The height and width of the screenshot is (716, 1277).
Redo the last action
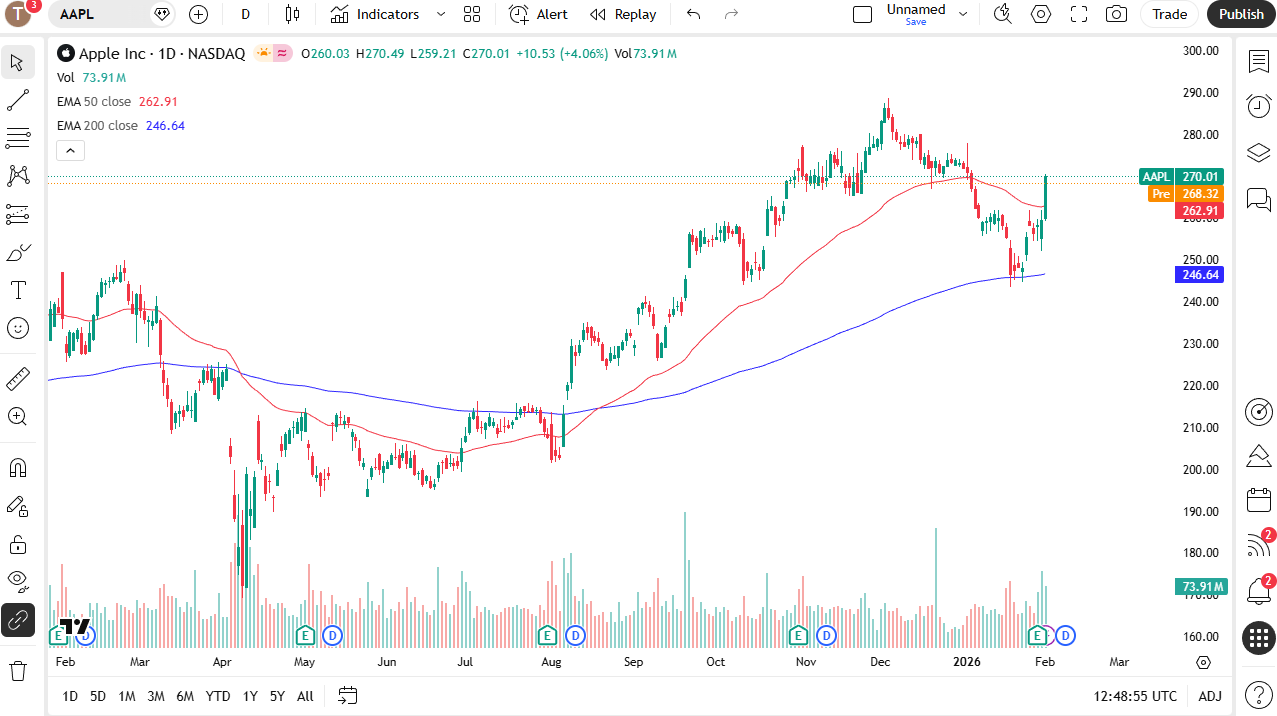[731, 14]
